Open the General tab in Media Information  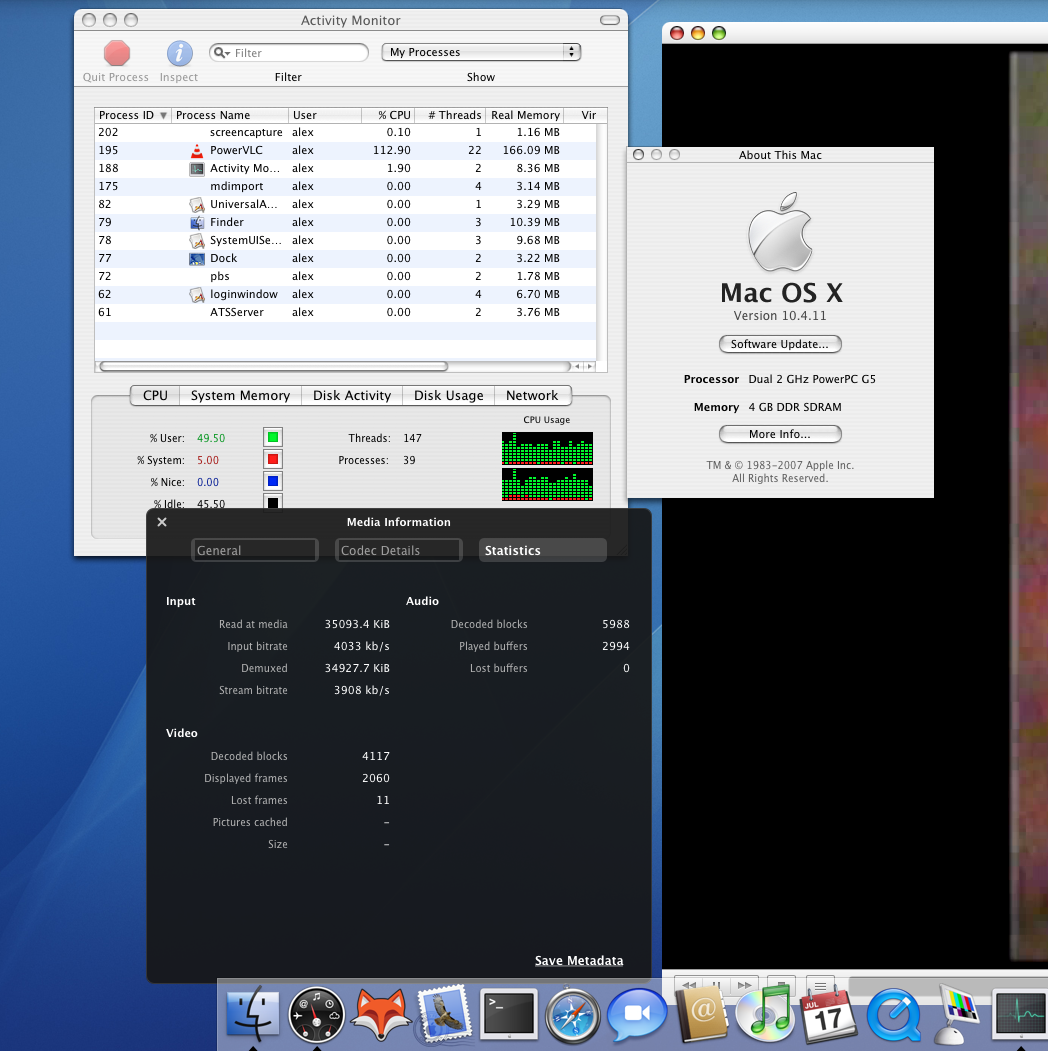tap(255, 550)
